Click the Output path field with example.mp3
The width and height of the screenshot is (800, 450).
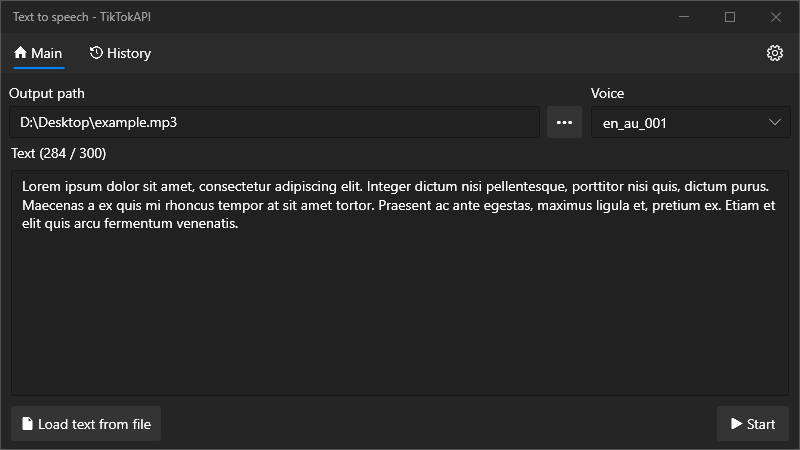(x=275, y=123)
